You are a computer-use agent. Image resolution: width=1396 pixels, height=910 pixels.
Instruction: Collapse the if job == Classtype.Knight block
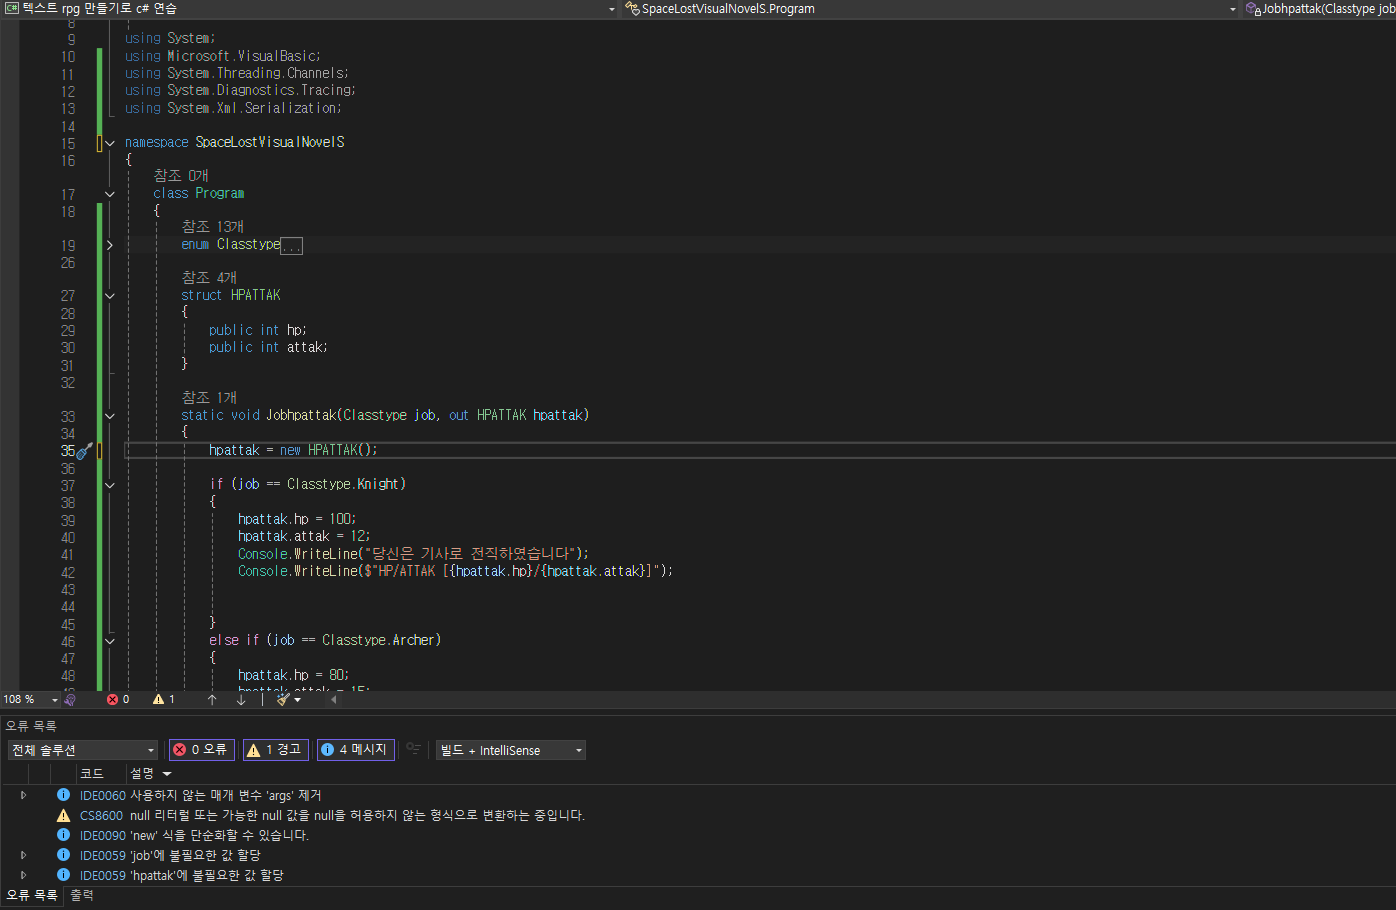coord(110,485)
